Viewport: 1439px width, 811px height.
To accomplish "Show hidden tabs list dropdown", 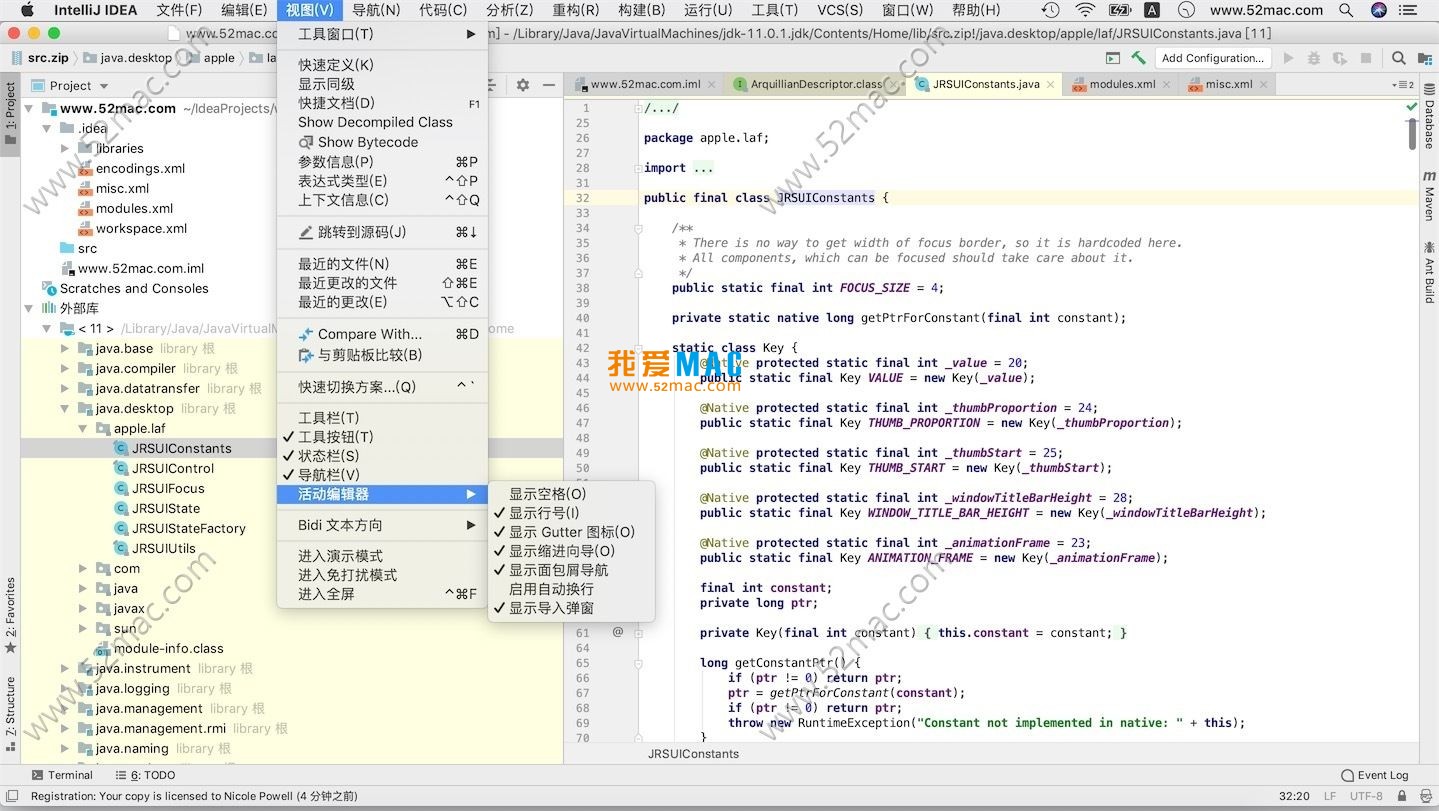I will pyautogui.click(x=1404, y=84).
